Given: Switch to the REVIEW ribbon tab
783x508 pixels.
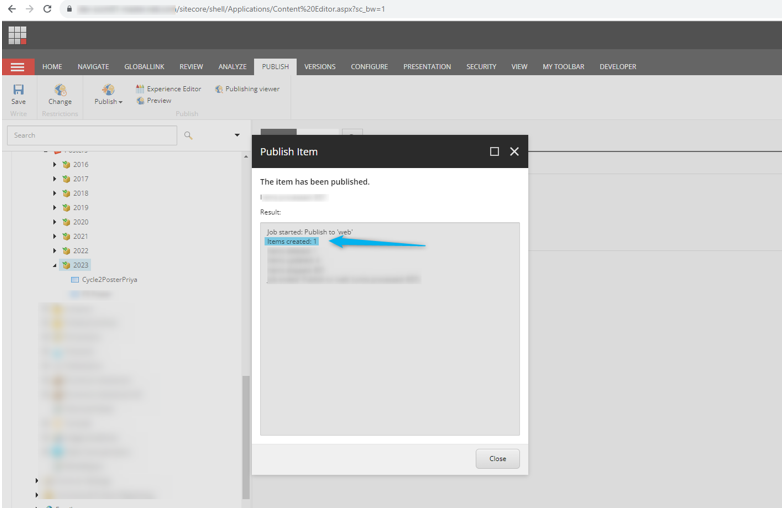Looking at the screenshot, I should point(191,67).
